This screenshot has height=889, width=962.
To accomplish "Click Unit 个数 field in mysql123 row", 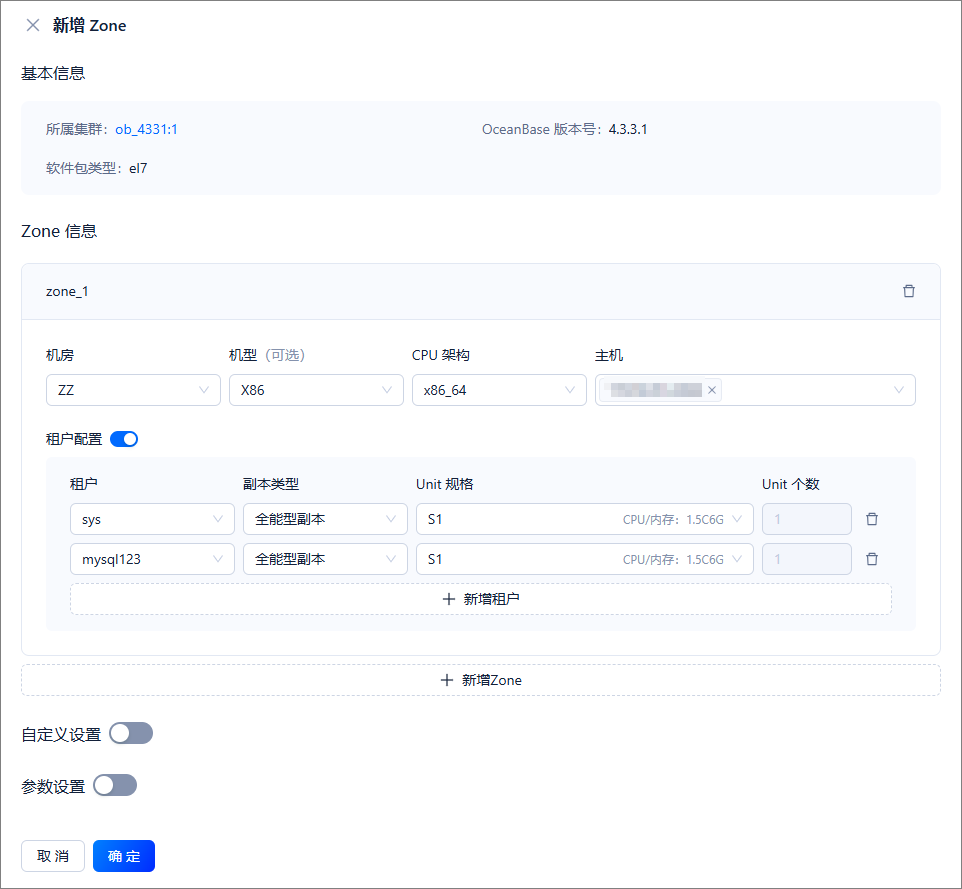I will tap(807, 559).
